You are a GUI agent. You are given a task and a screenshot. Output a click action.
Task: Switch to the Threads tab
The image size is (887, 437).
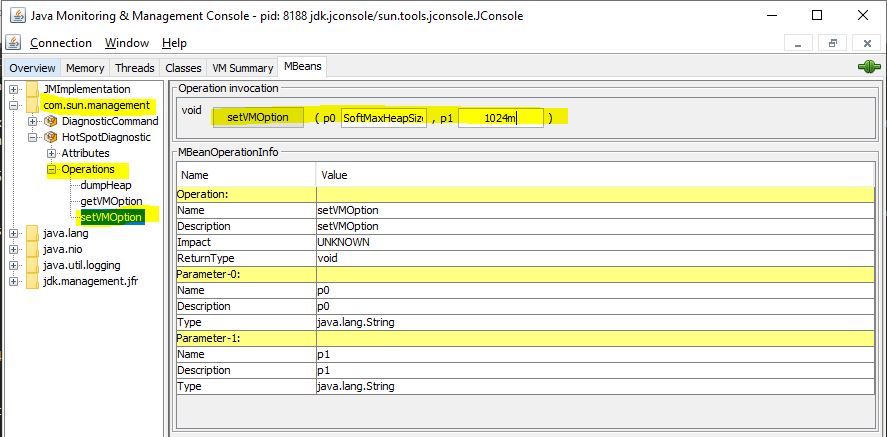click(x=135, y=68)
